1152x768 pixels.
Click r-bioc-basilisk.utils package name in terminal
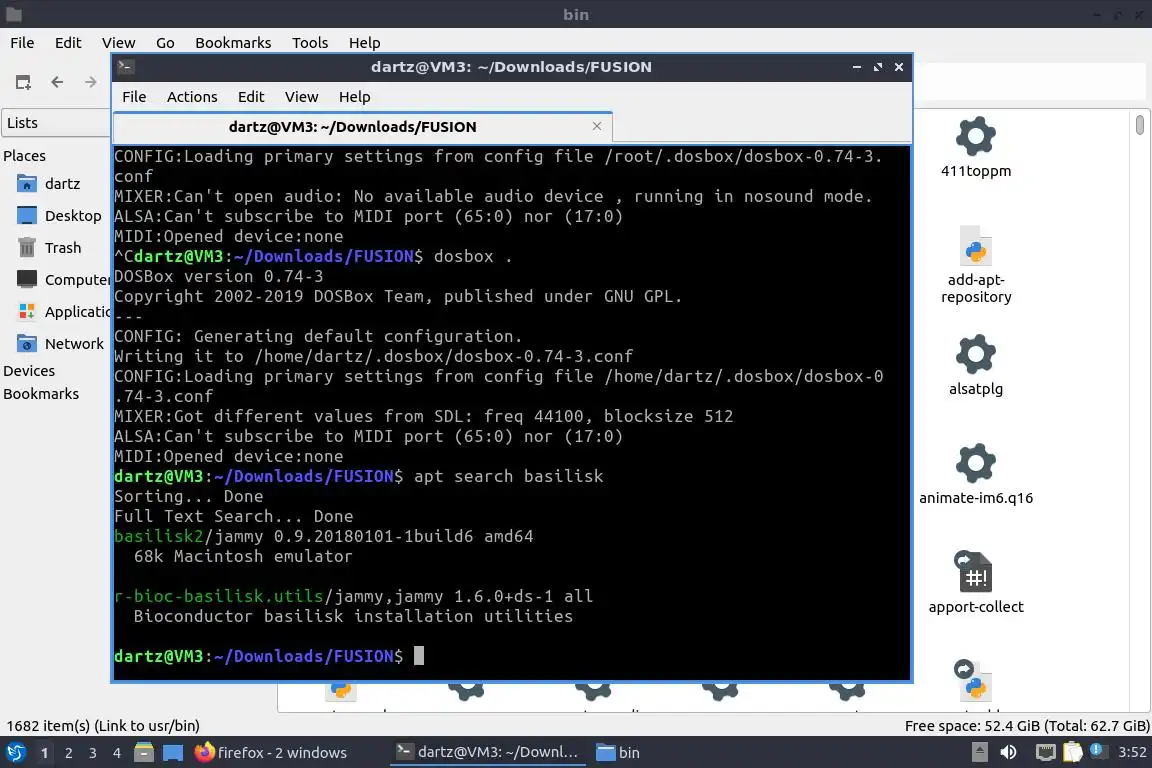218,596
